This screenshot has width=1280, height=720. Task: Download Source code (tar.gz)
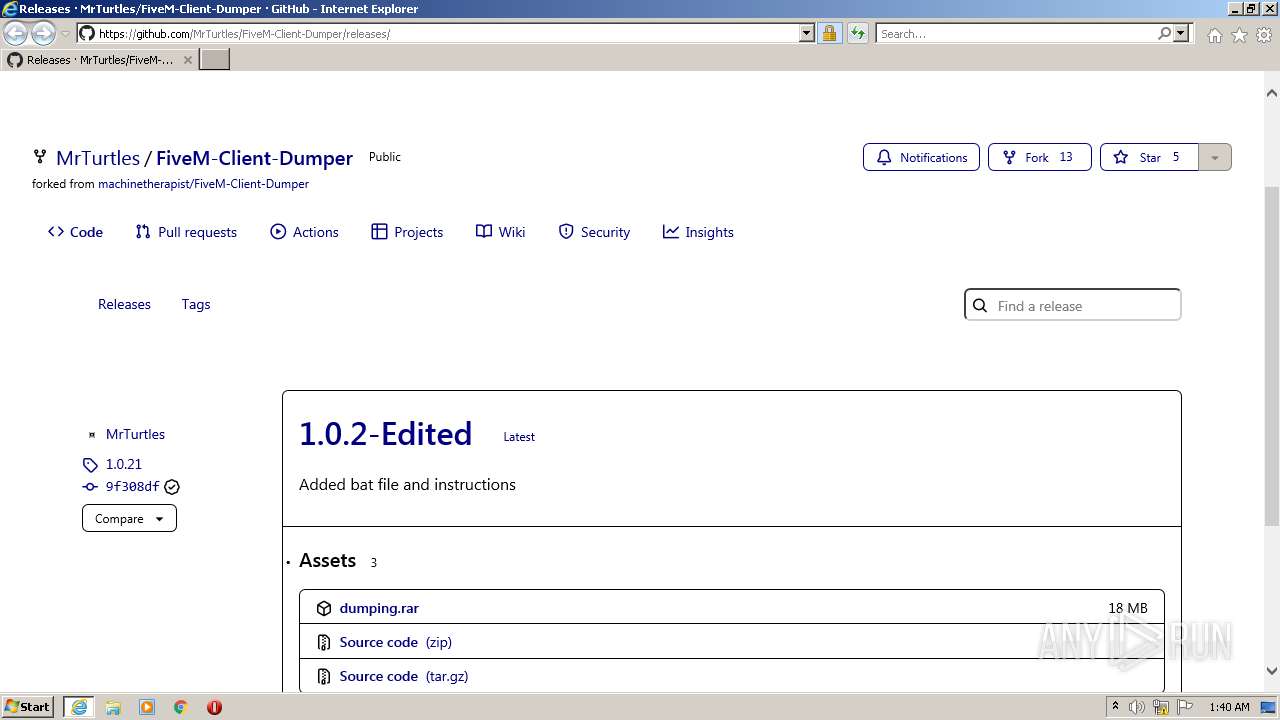(404, 676)
